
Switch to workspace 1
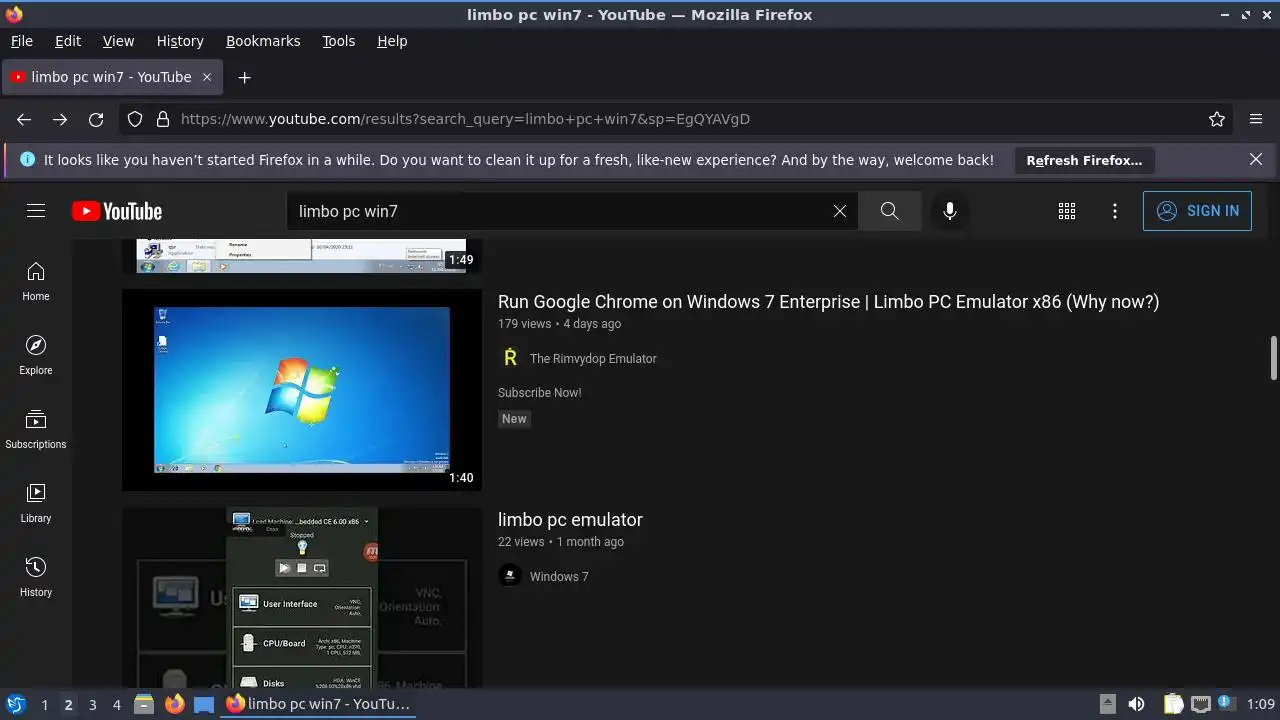point(44,704)
